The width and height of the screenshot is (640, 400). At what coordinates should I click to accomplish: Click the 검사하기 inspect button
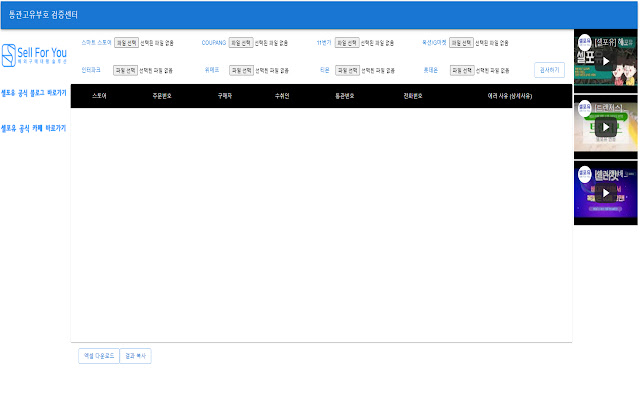point(549,70)
